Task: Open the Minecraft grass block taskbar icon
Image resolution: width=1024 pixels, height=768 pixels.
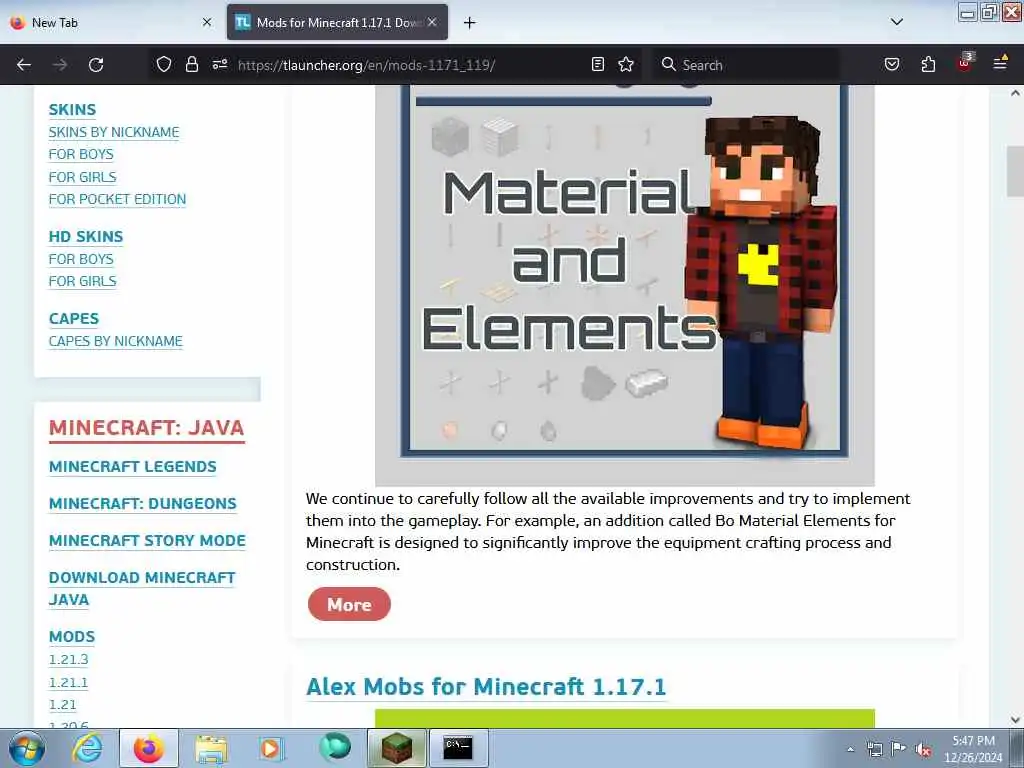Action: point(396,748)
